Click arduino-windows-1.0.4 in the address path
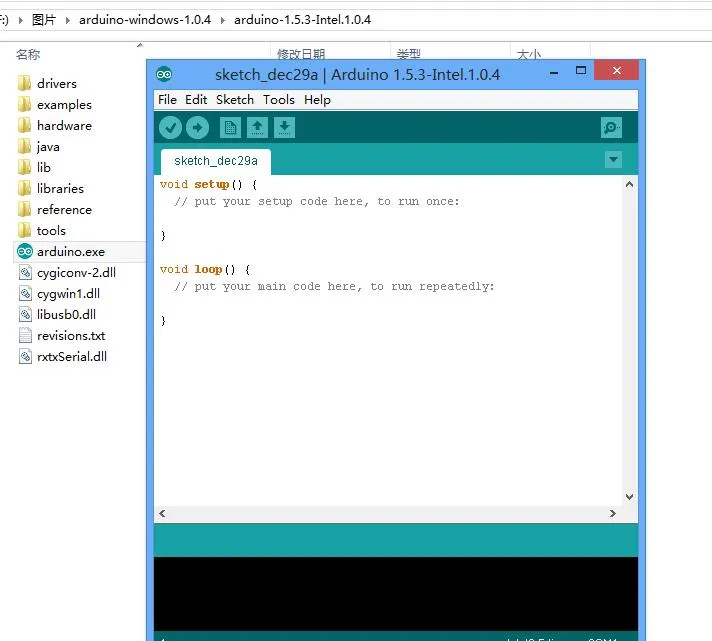 point(145,20)
